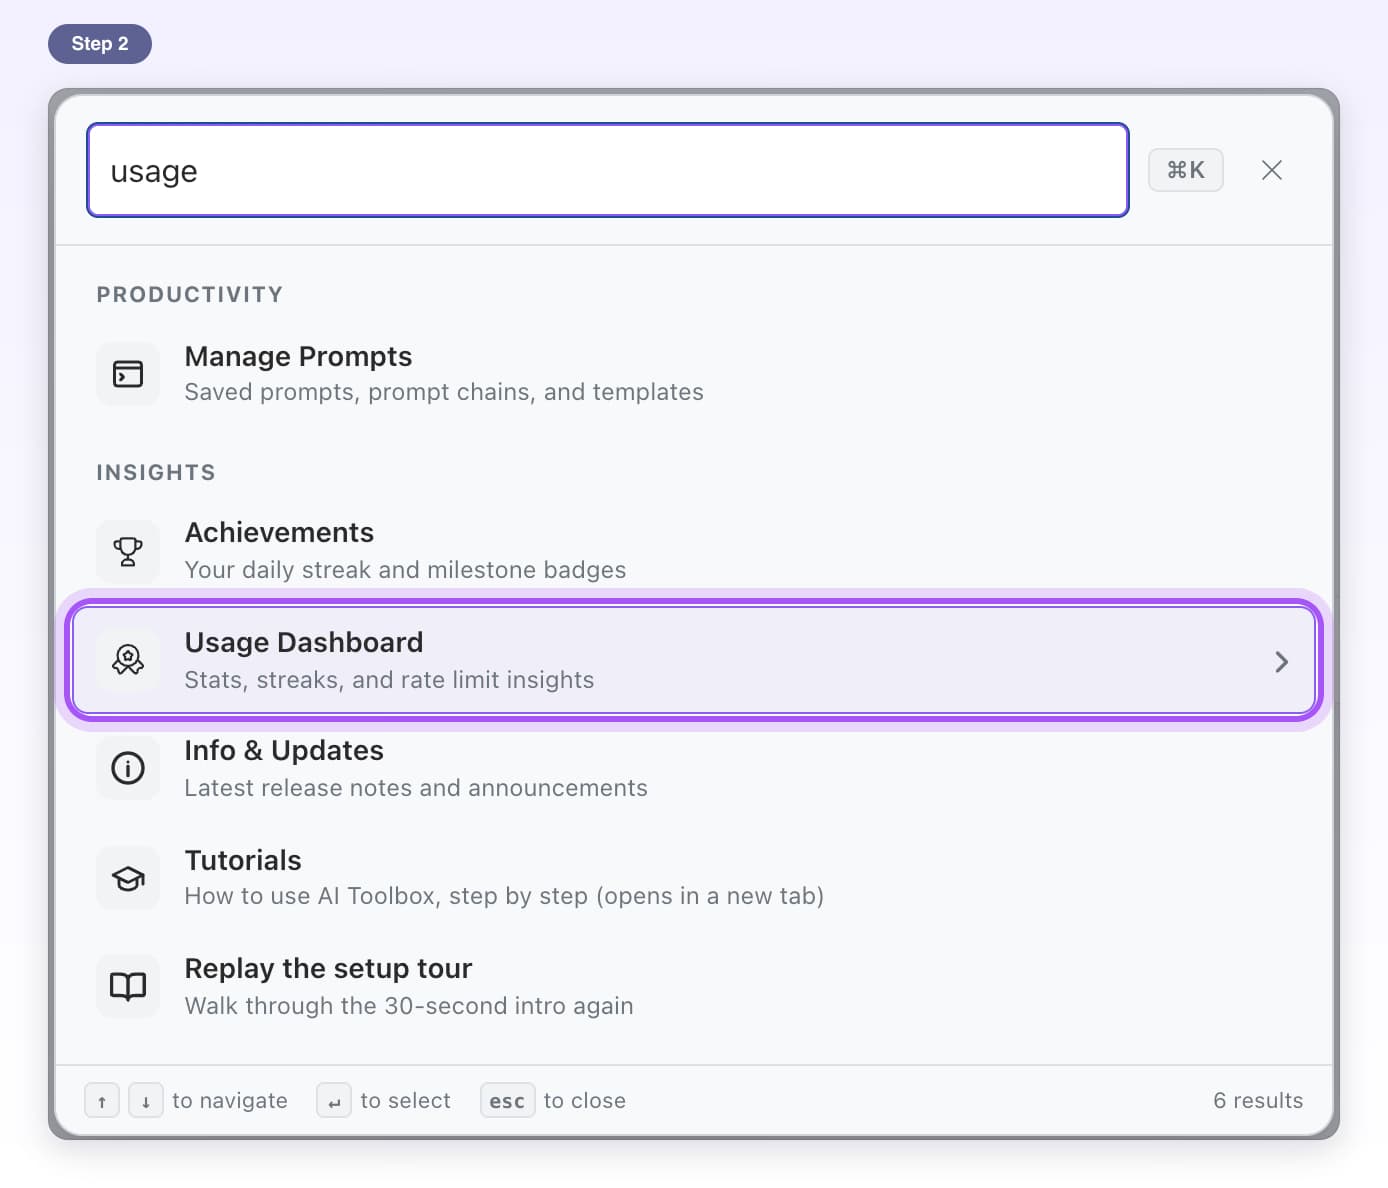Focus the search field containing 'usage'
Screen dimensions: 1388x1188
608,170
